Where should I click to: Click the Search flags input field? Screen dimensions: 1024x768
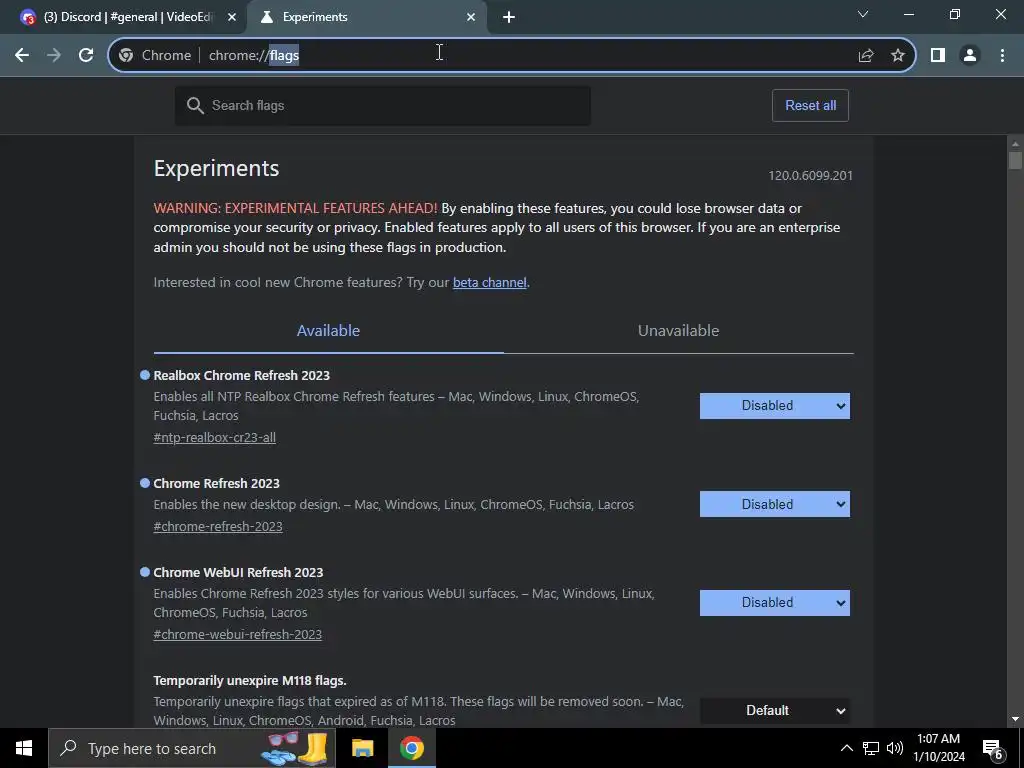pos(383,106)
